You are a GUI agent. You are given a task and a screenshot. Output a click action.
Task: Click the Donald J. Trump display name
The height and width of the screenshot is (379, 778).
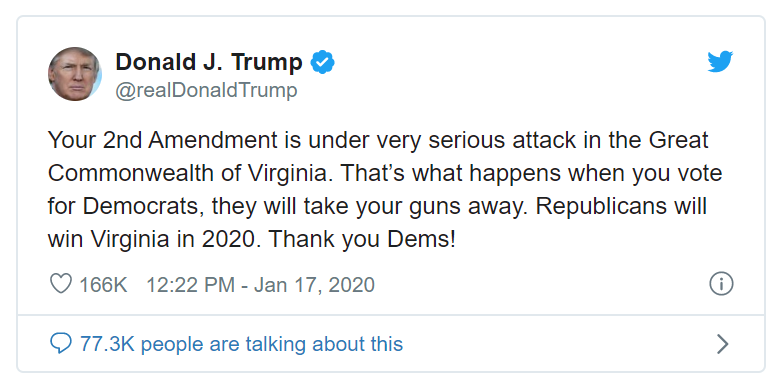click(x=209, y=62)
